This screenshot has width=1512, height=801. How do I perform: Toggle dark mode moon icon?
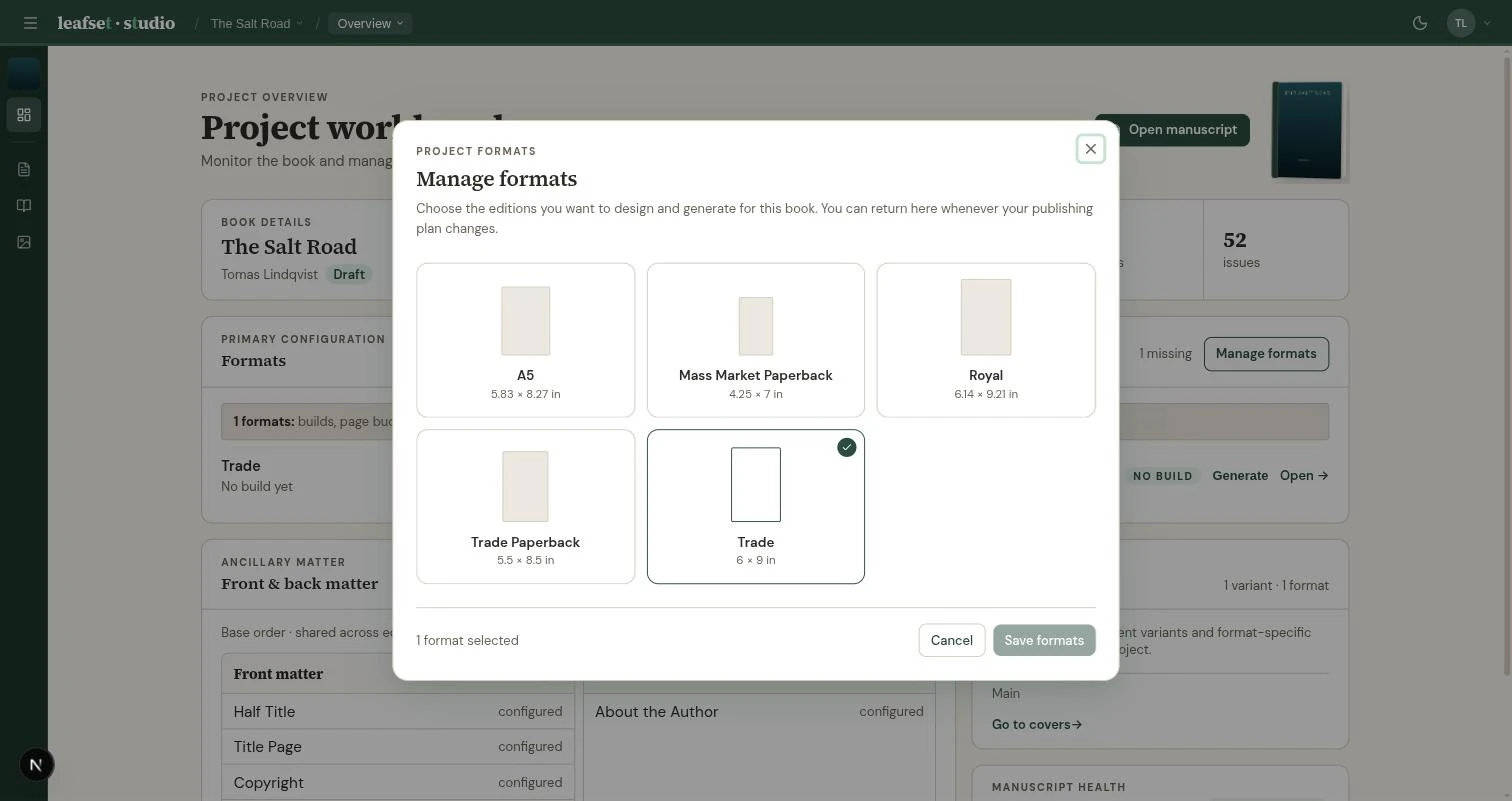(x=1420, y=23)
